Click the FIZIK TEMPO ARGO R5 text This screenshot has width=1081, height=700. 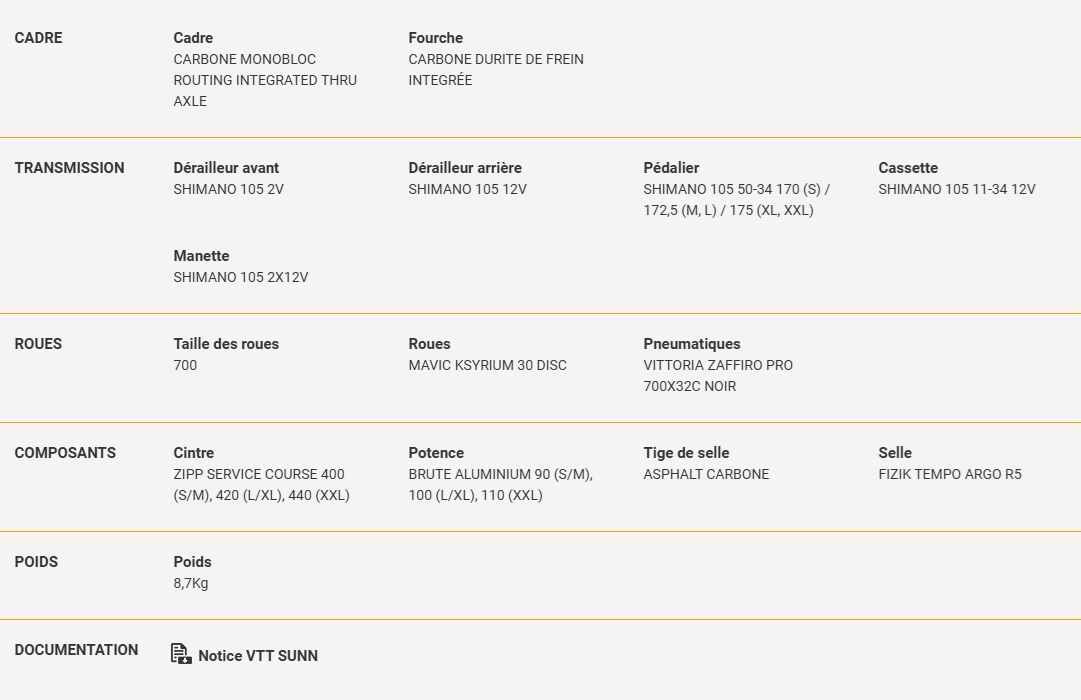click(950, 474)
